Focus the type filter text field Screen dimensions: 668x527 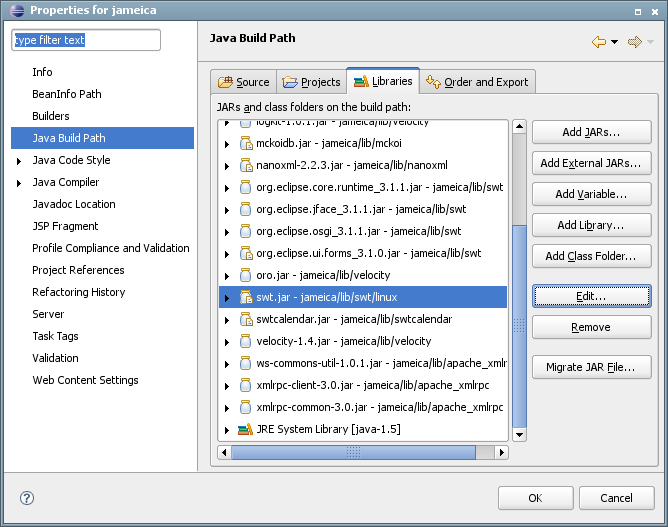(86, 40)
